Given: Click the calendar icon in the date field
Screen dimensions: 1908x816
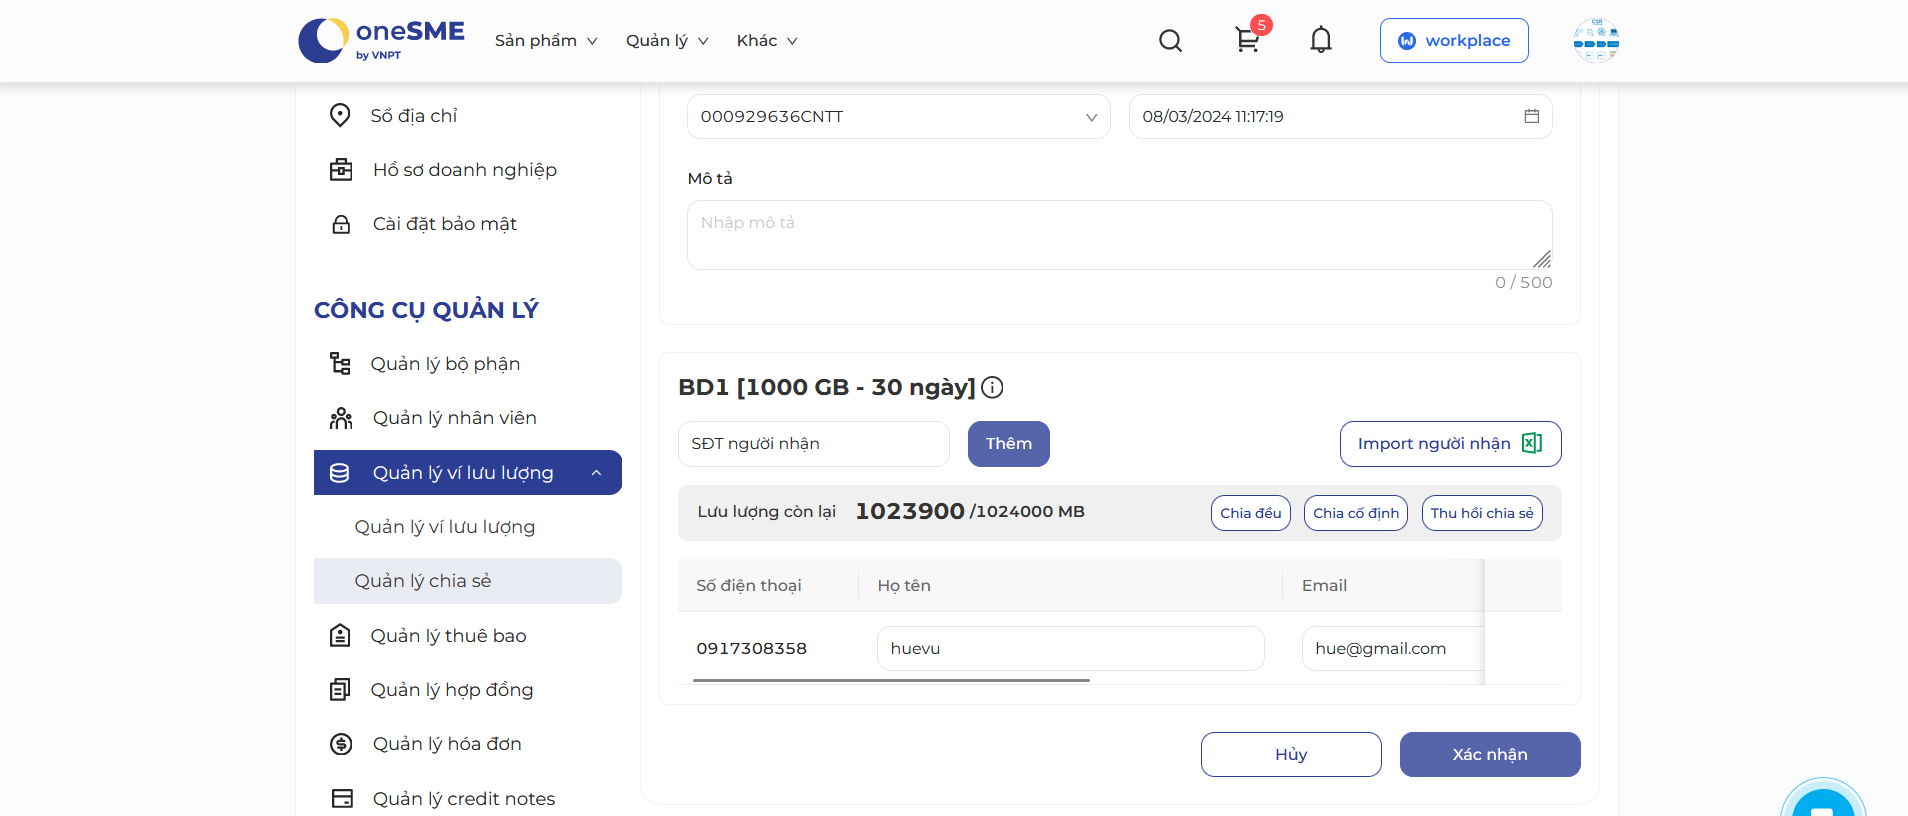Looking at the screenshot, I should tap(1531, 116).
